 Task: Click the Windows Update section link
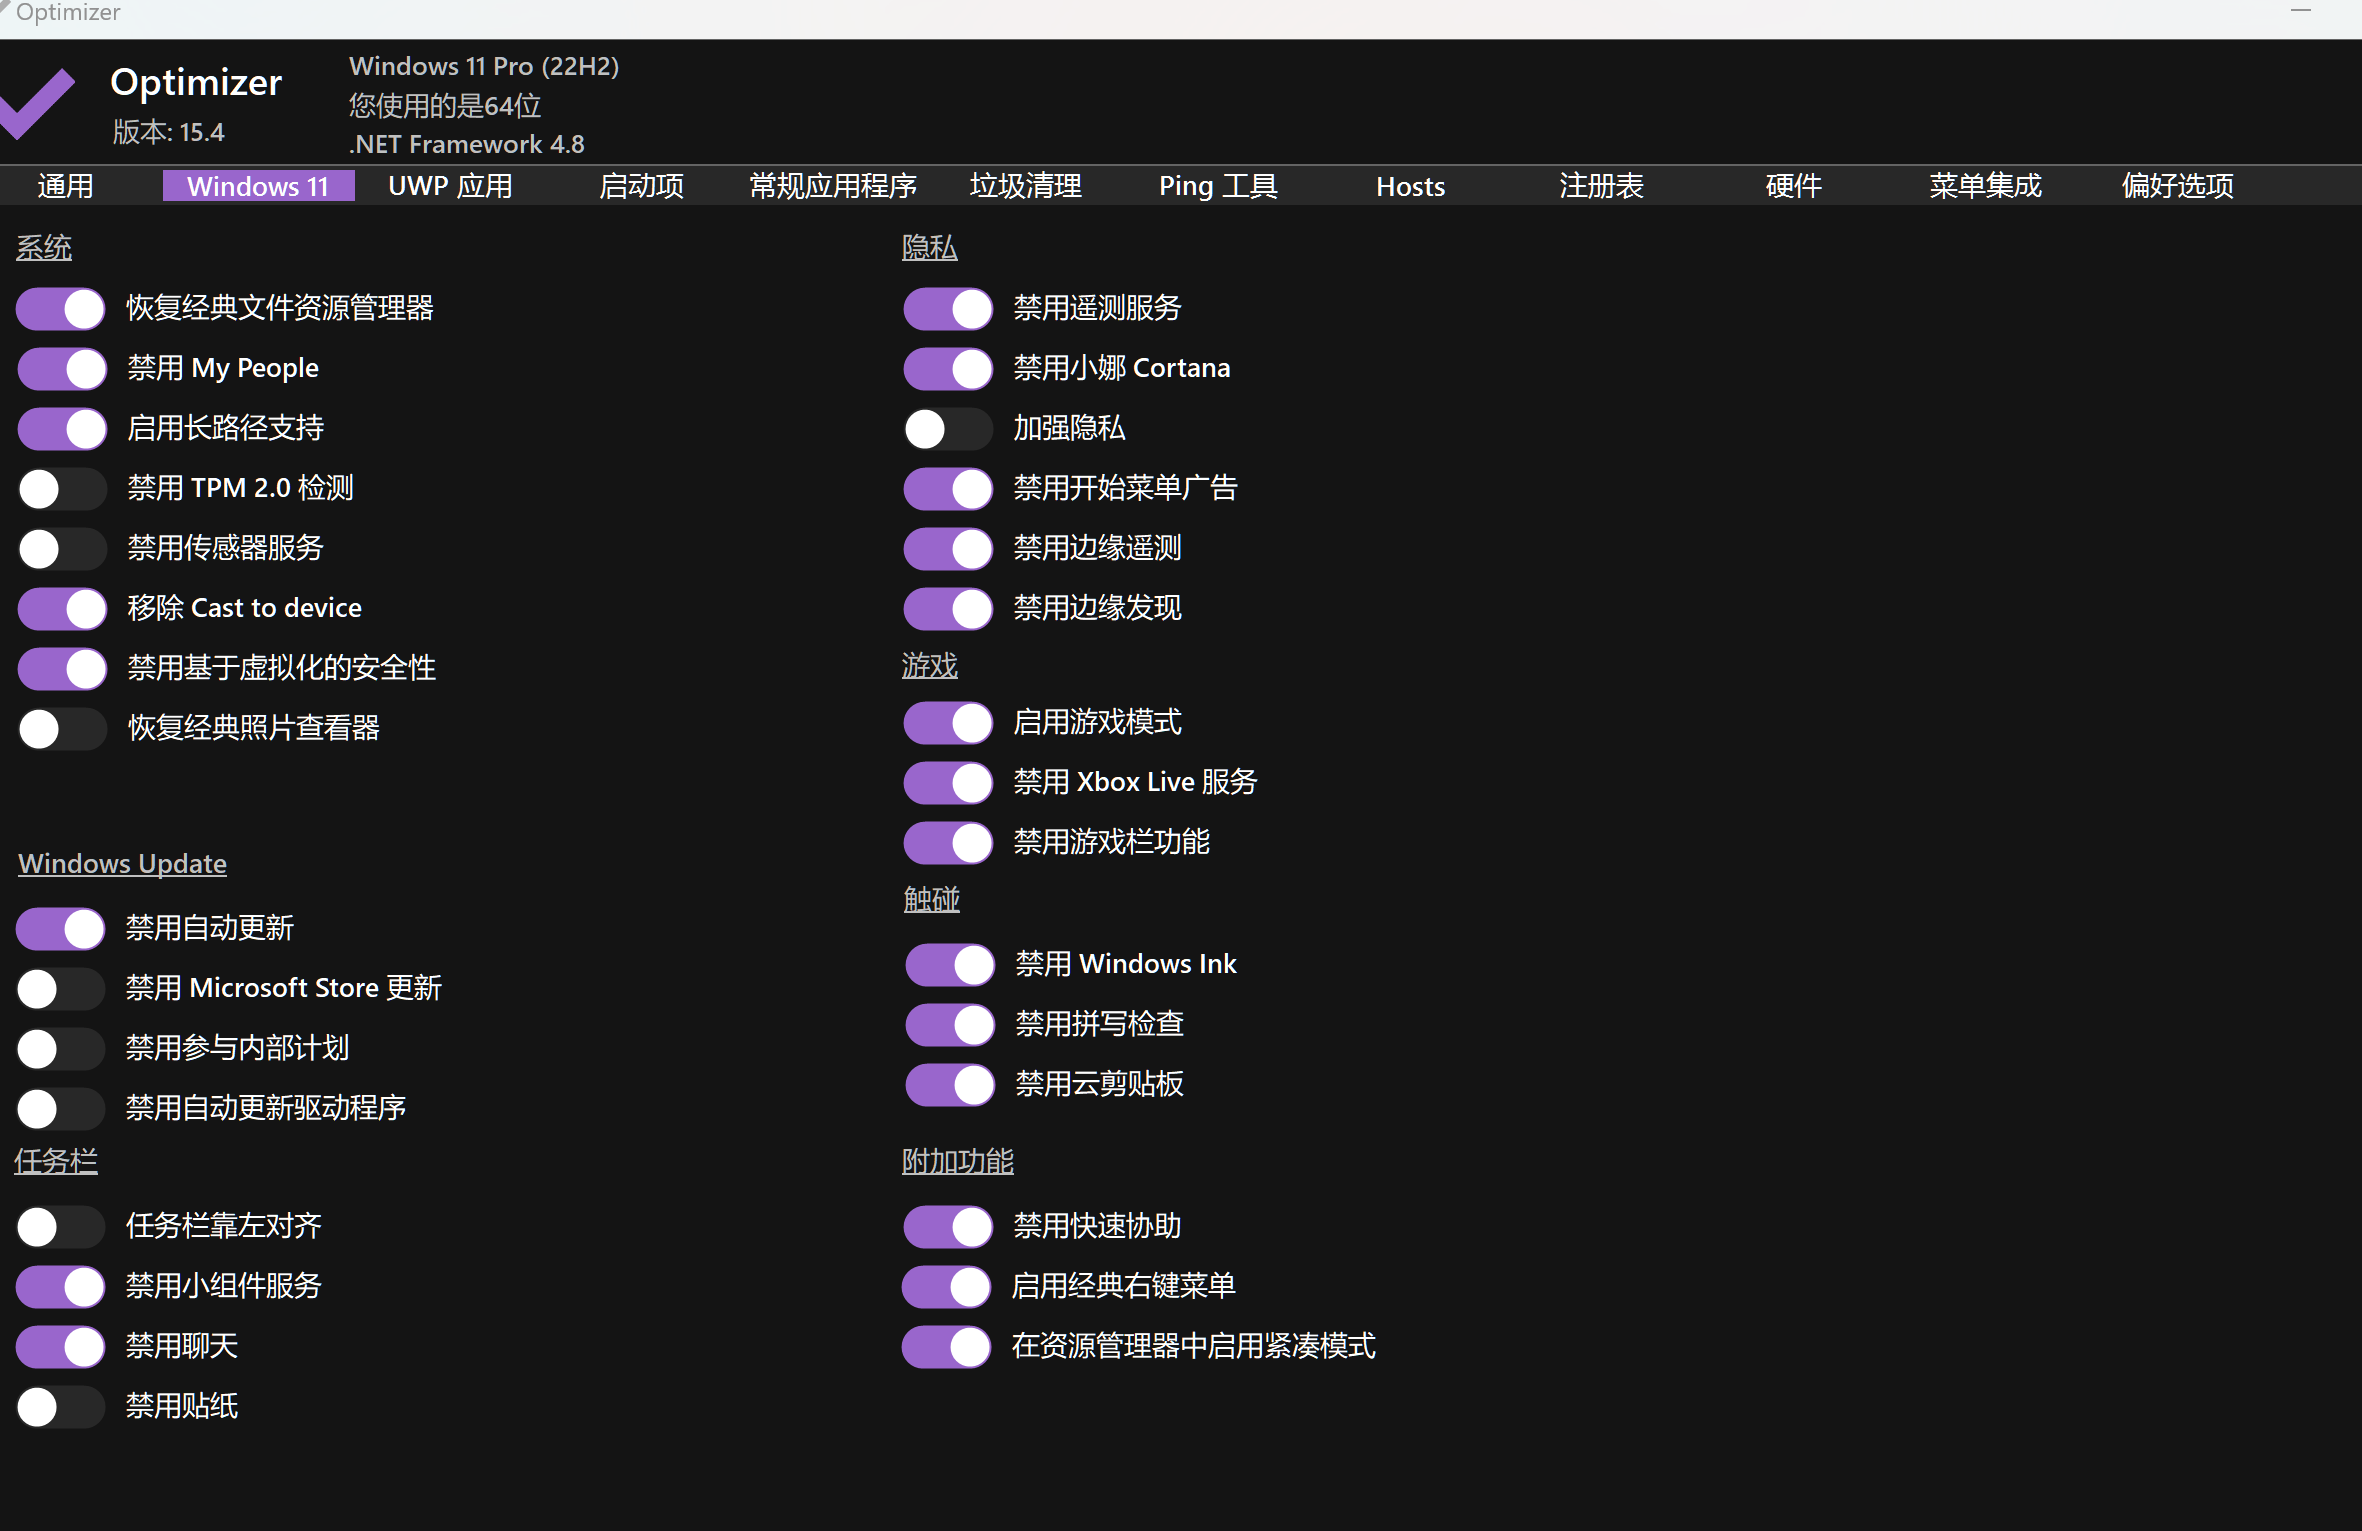122,863
